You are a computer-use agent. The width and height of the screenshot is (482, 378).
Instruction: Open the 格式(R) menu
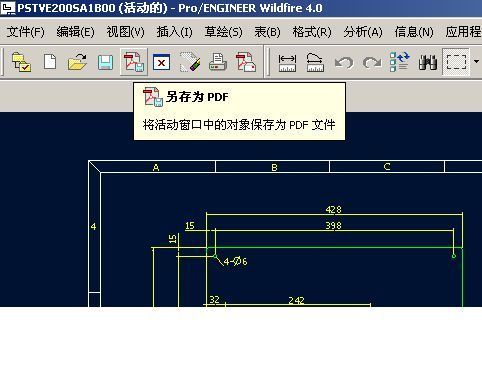click(x=312, y=32)
